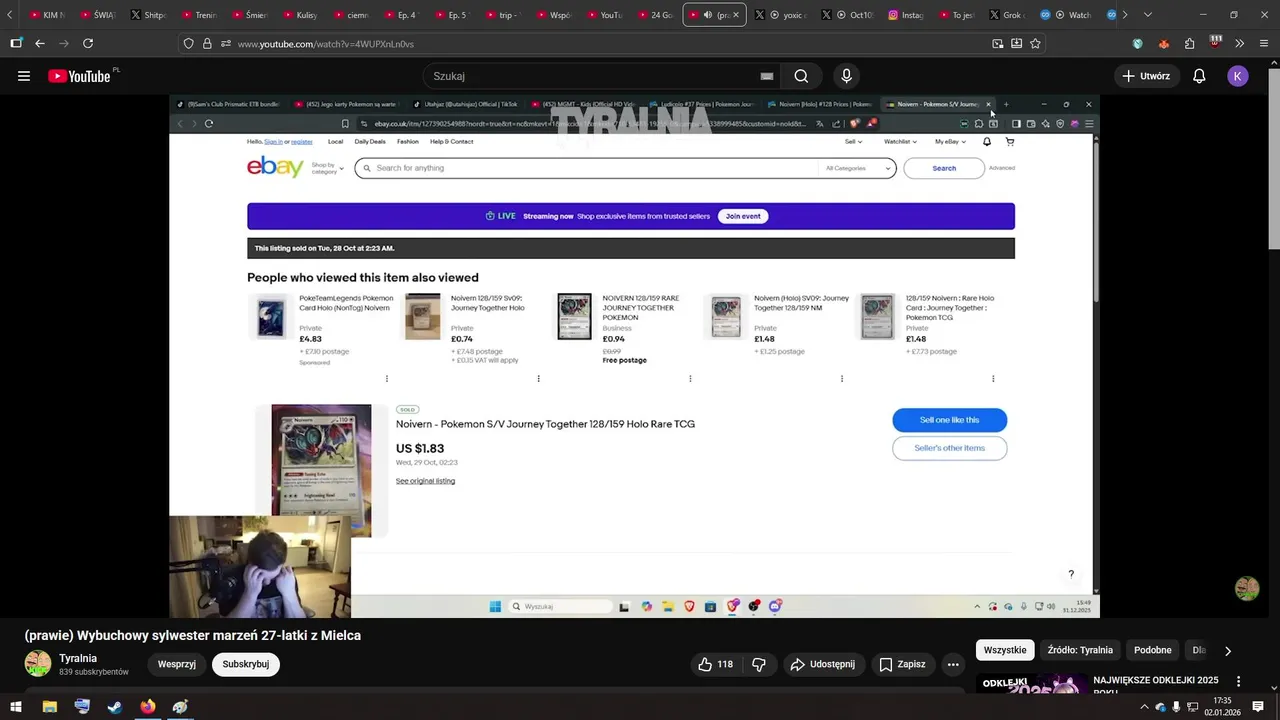Bookmark this page with the star icon
This screenshot has width=1280, height=720.
[1035, 44]
